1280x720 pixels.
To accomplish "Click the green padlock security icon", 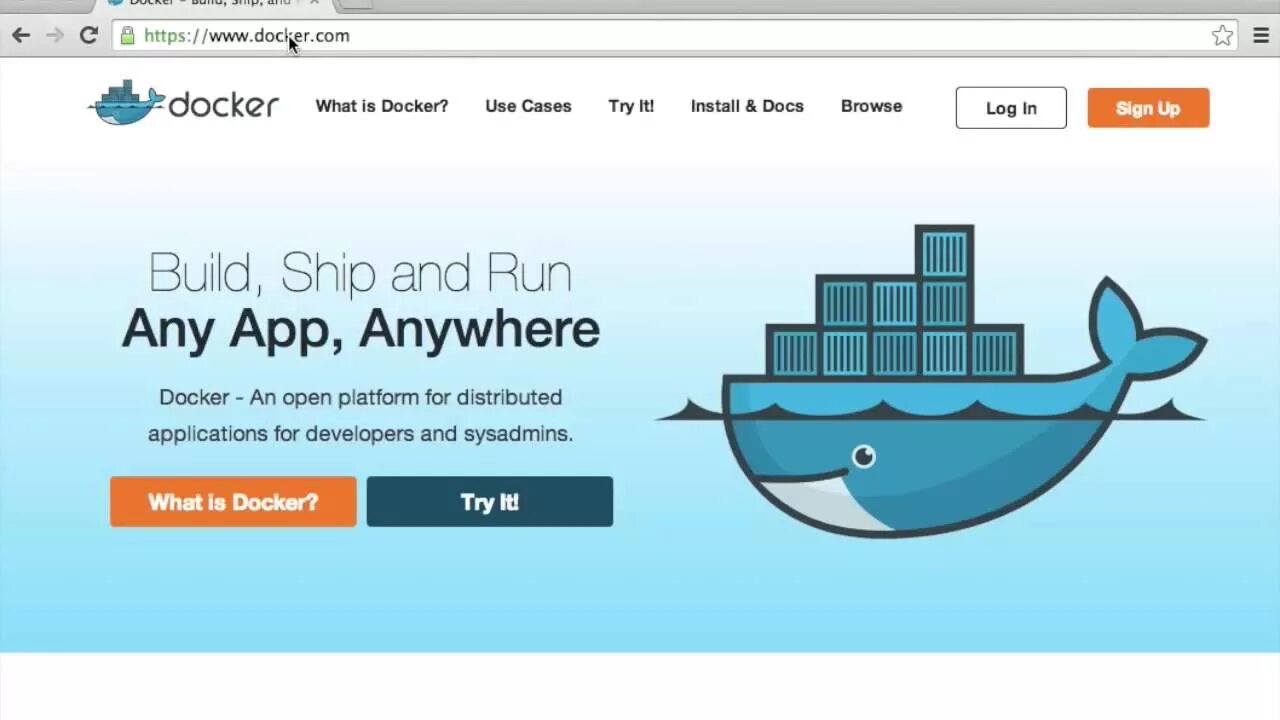I will [127, 36].
